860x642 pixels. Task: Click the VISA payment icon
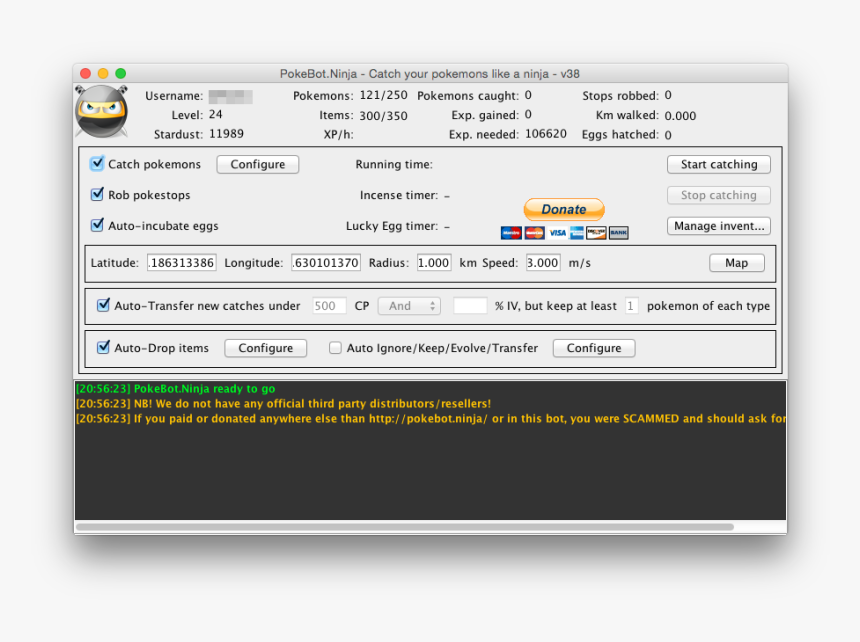(558, 232)
